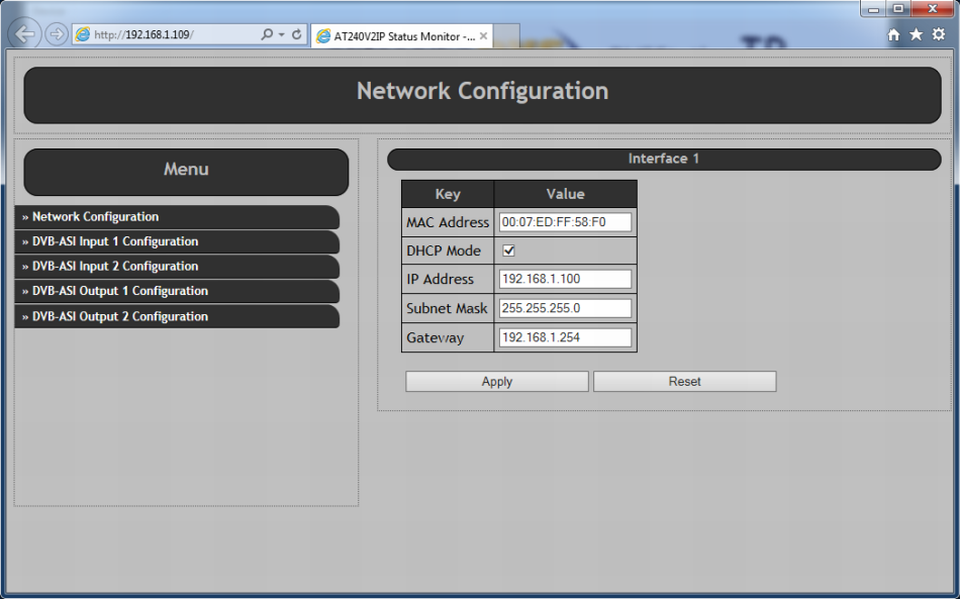Screen dimensions: 960x599
Task: Click the Subnet Mask input box
Action: (565, 308)
